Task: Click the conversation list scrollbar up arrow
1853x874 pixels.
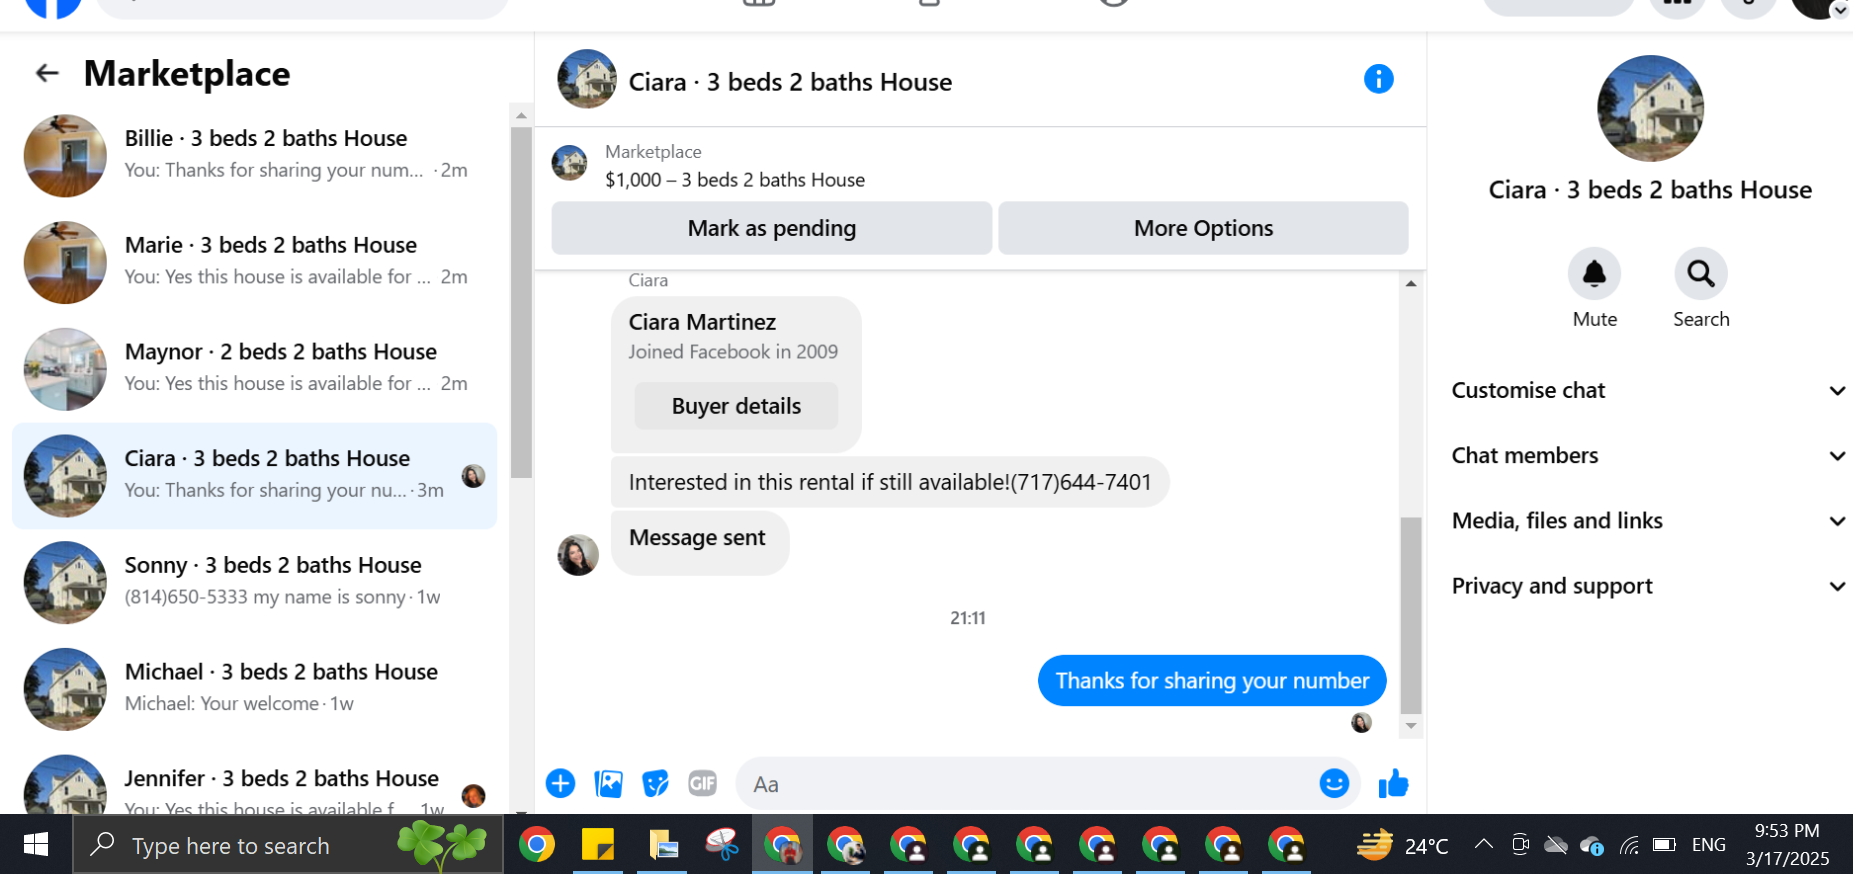Action: [521, 115]
